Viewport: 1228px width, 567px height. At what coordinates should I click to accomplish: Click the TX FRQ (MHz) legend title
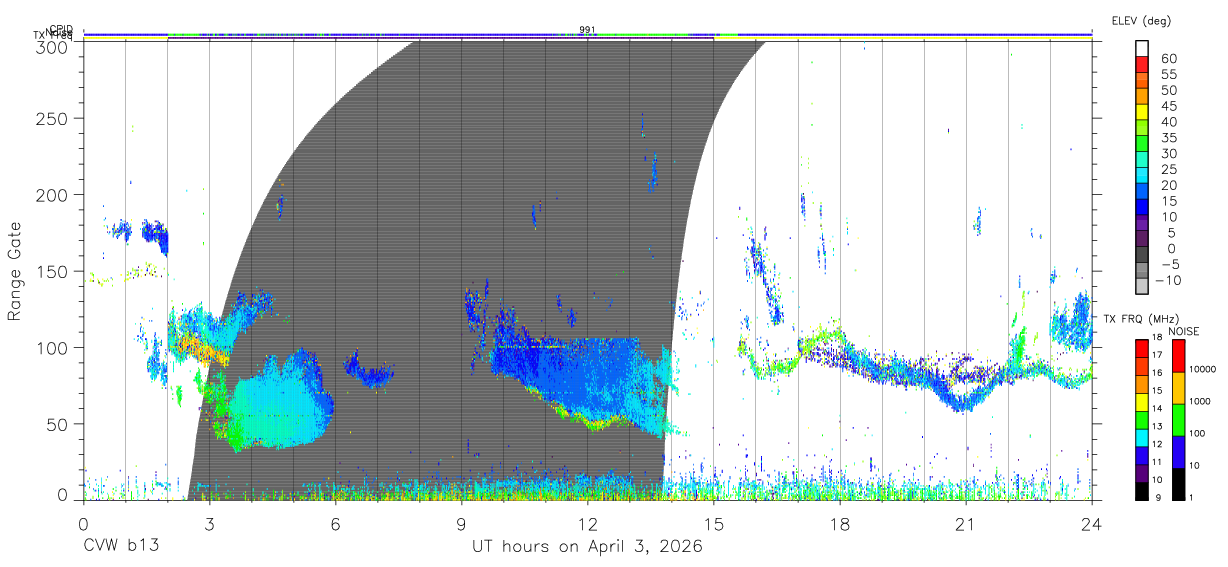pyautogui.click(x=1141, y=319)
